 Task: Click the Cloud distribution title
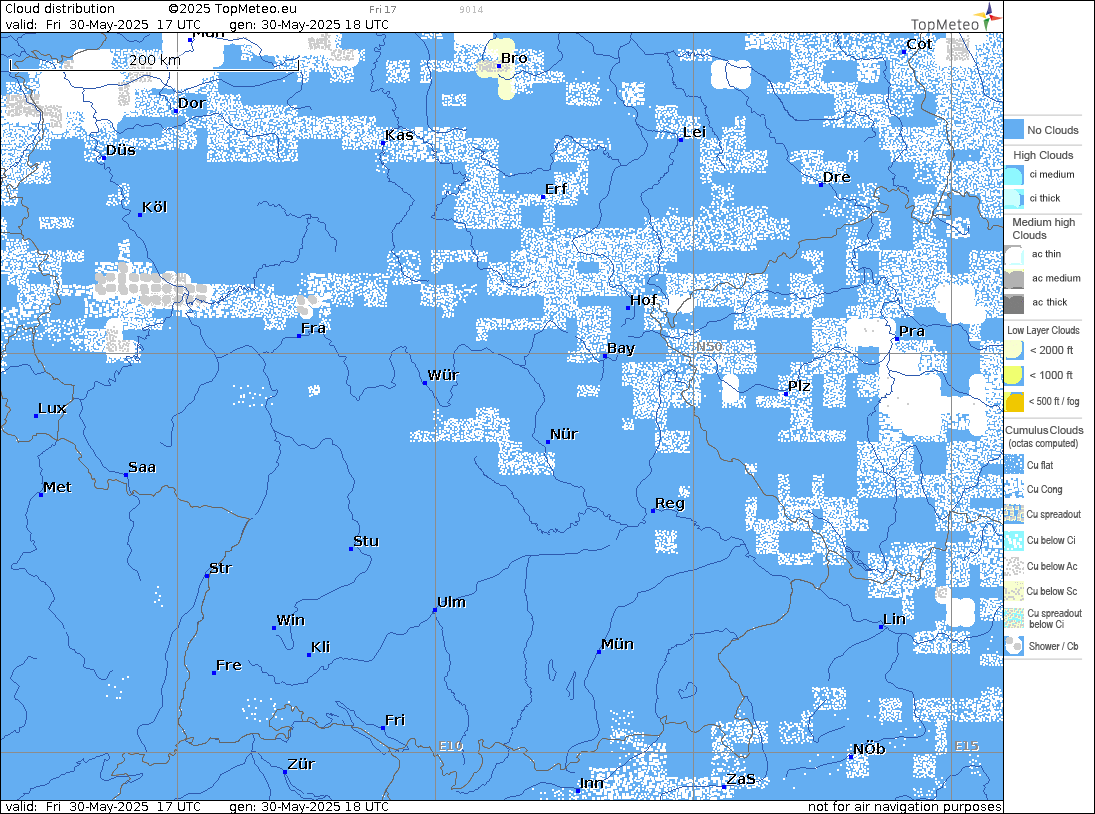(x=60, y=9)
